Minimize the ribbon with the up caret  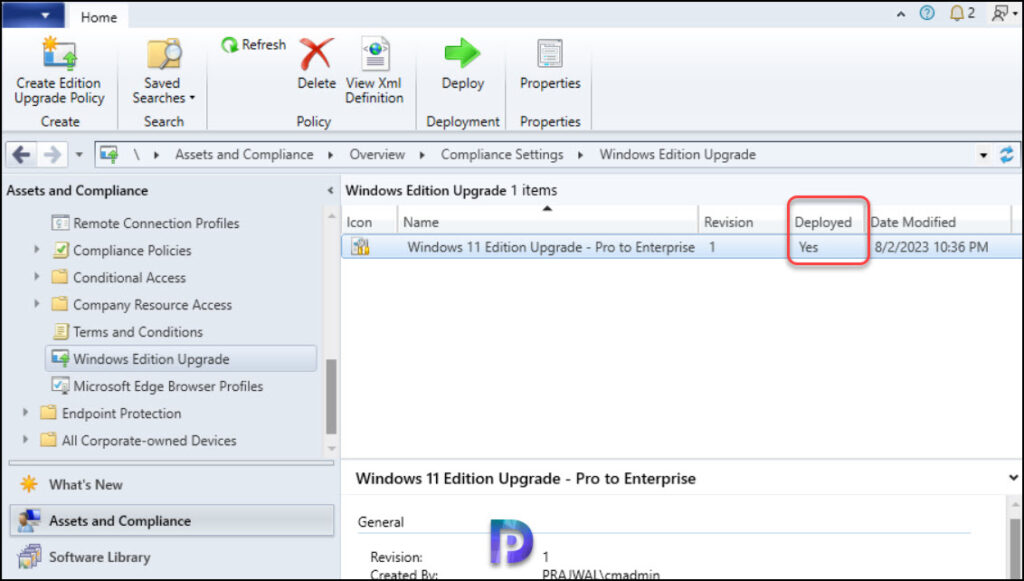coord(901,14)
